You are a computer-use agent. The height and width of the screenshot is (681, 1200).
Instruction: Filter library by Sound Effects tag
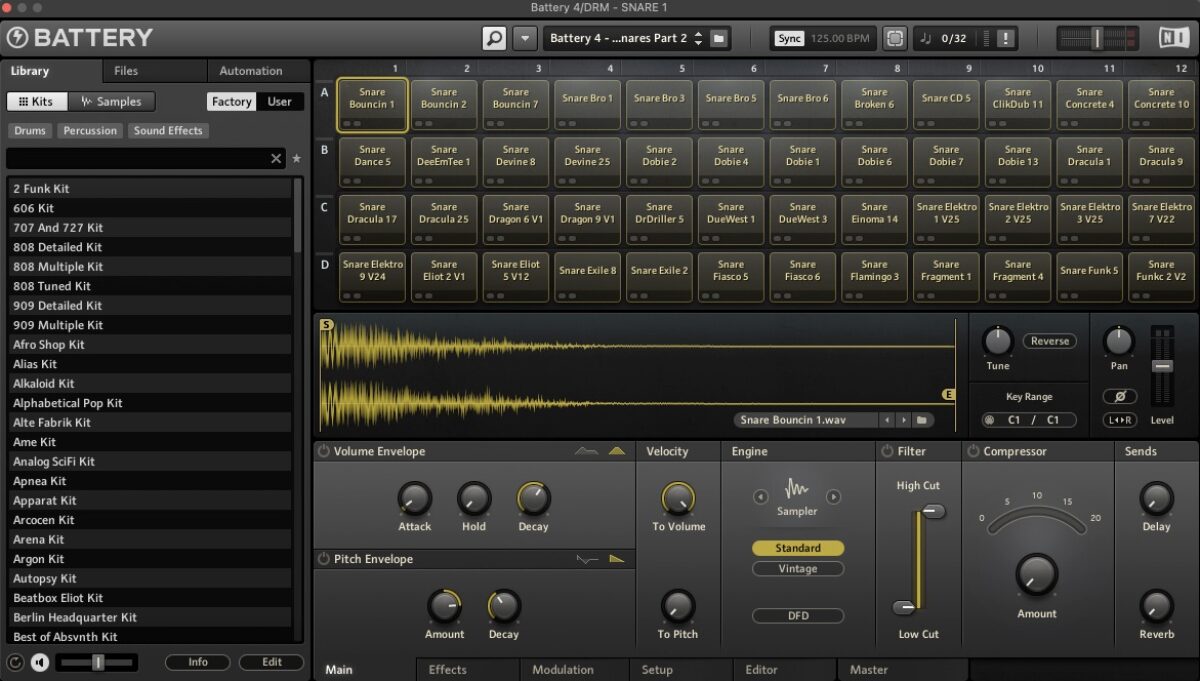coord(168,131)
